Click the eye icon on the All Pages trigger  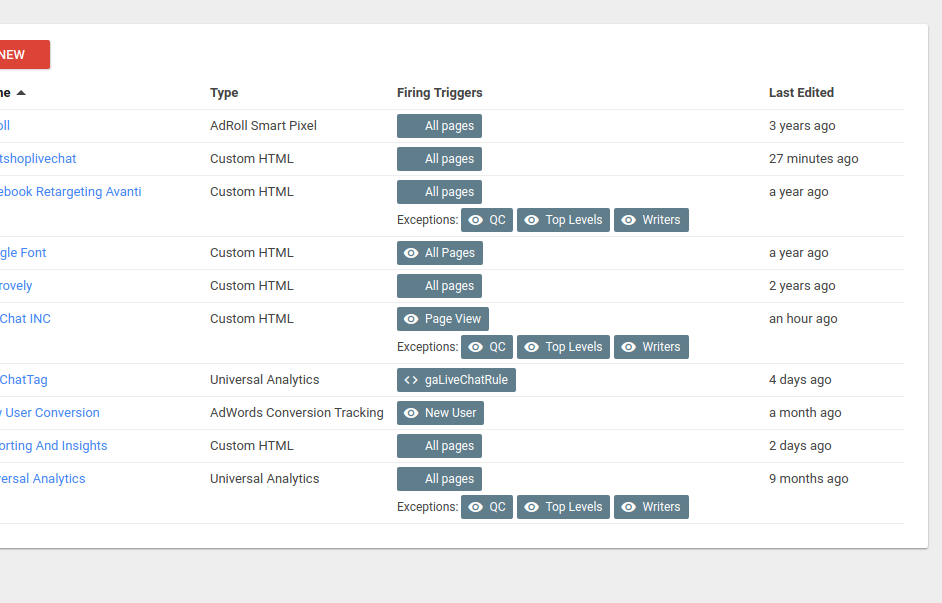coord(411,253)
